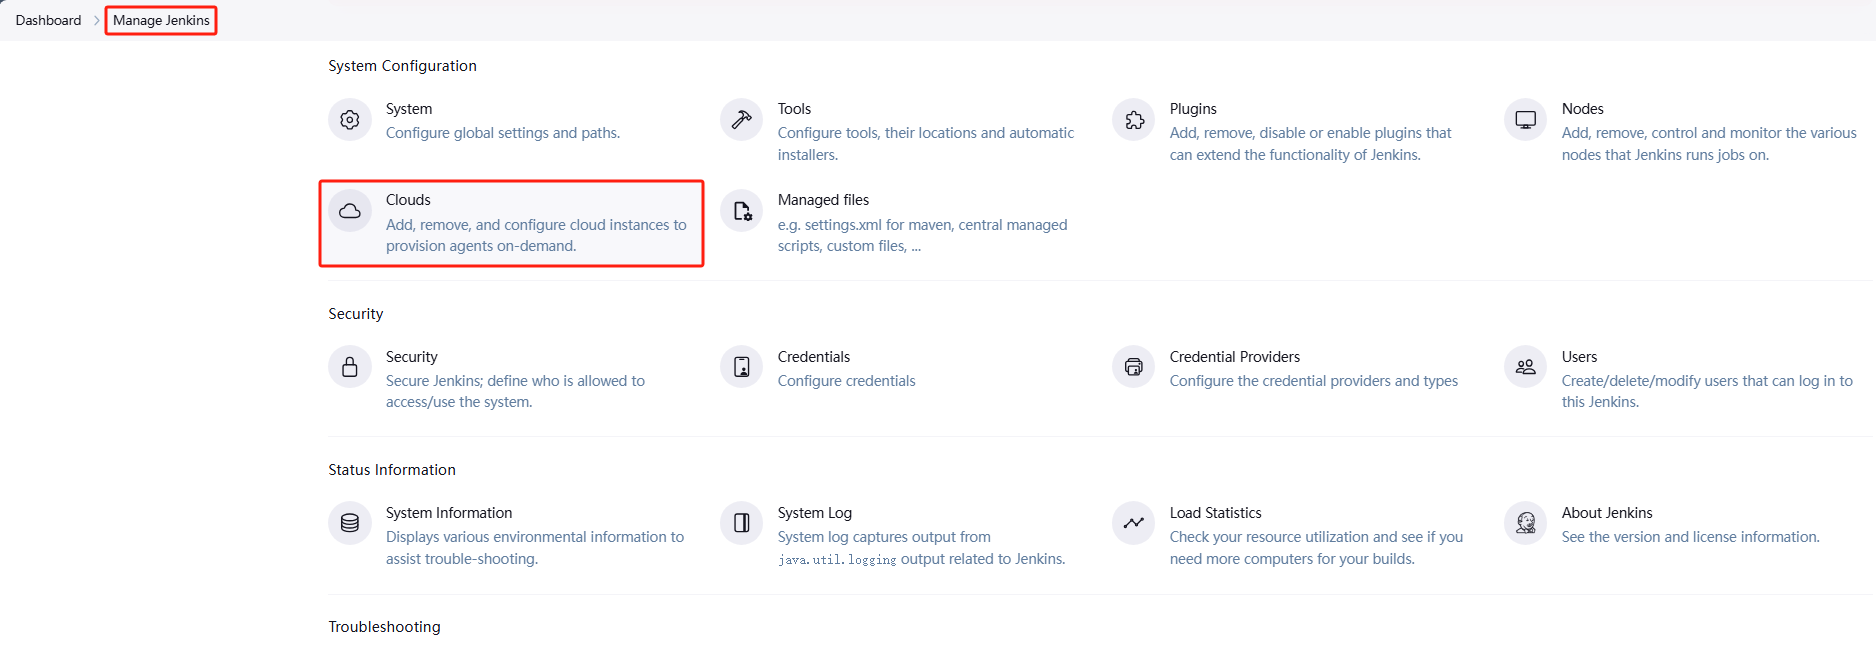Go to Dashboard breadcrumb

[48, 20]
